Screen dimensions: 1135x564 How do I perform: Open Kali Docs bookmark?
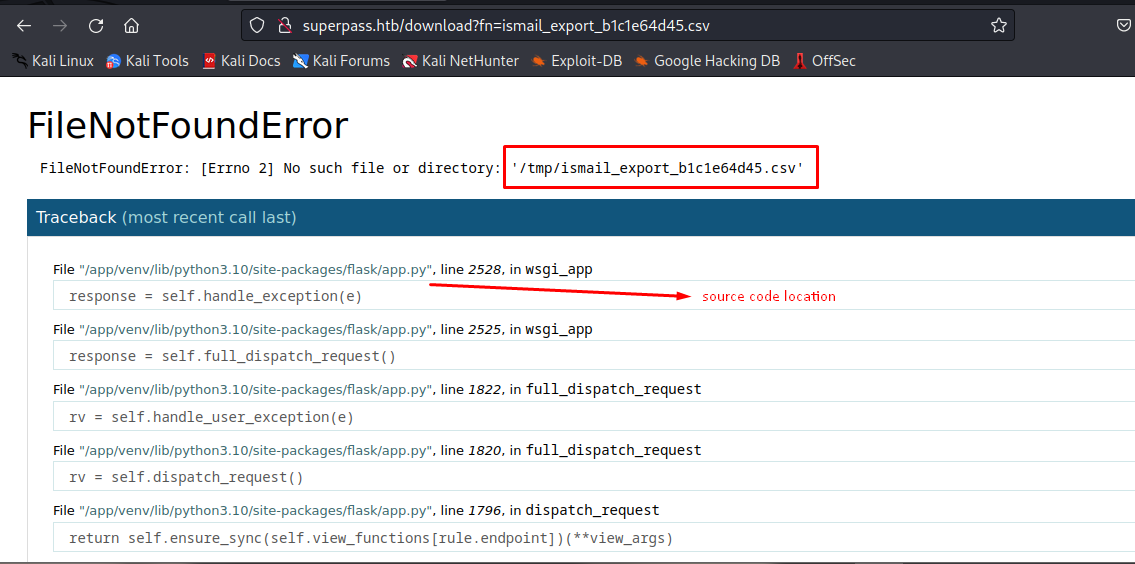pos(241,61)
